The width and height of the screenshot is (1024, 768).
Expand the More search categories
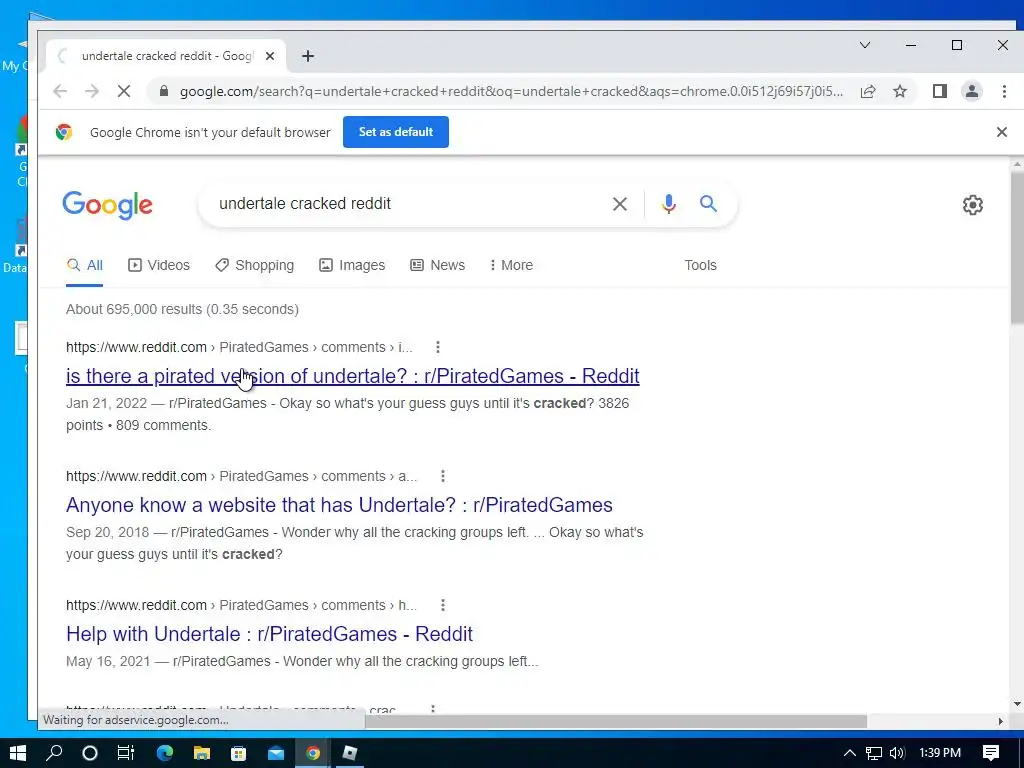[511, 265]
